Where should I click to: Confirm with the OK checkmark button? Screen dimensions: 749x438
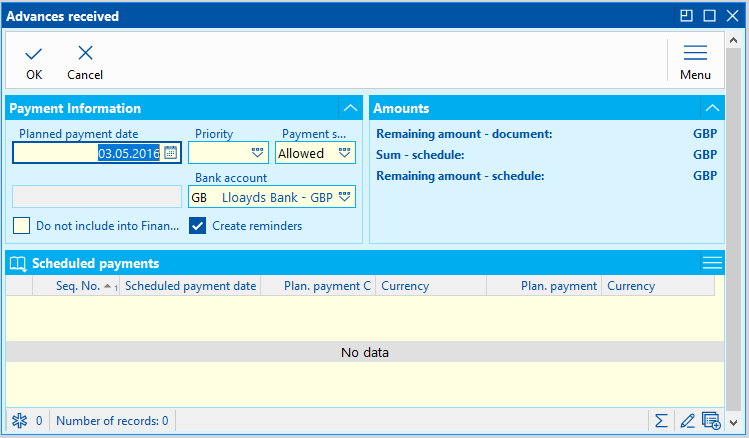tap(34, 63)
